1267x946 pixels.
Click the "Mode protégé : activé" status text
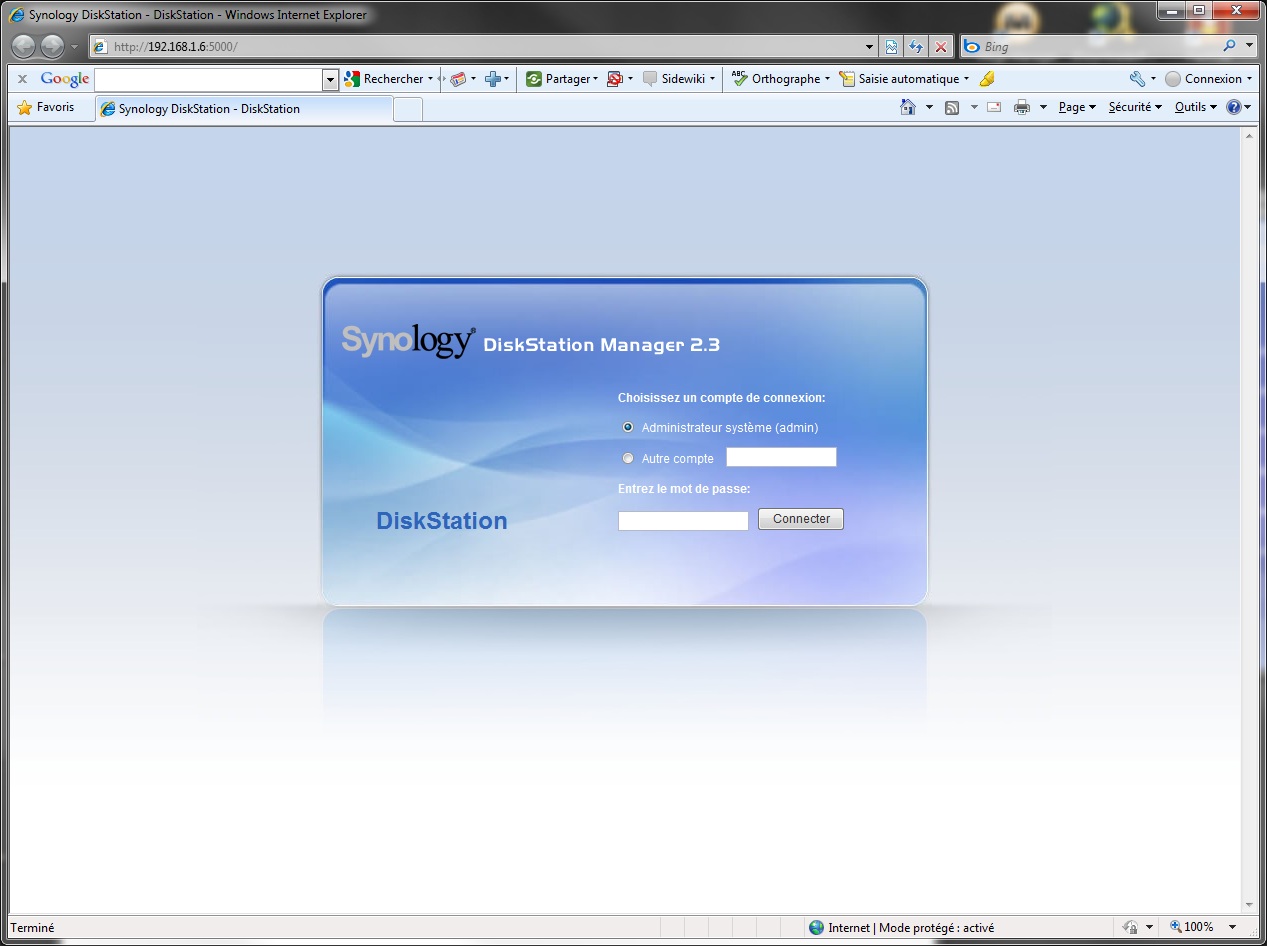pyautogui.click(x=936, y=928)
